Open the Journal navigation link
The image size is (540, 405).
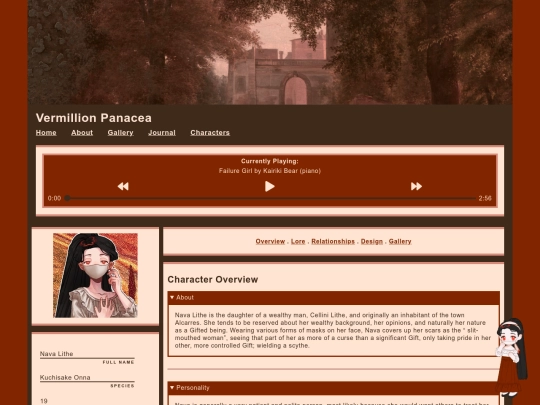tap(162, 133)
